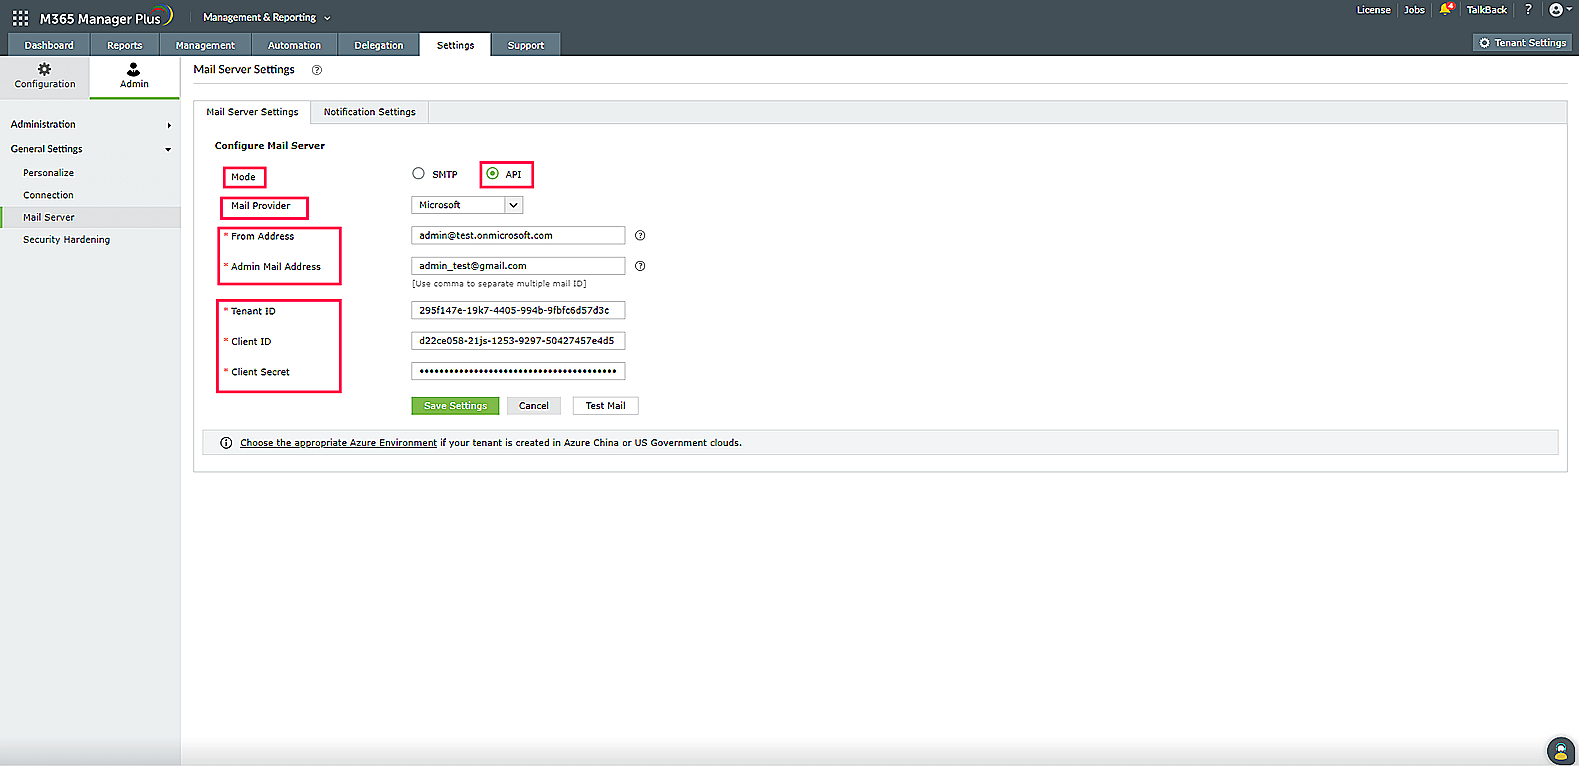Follow the Choose the appropriate Azure Environment link
Screen dimensions: 1579x766
pyautogui.click(x=338, y=443)
